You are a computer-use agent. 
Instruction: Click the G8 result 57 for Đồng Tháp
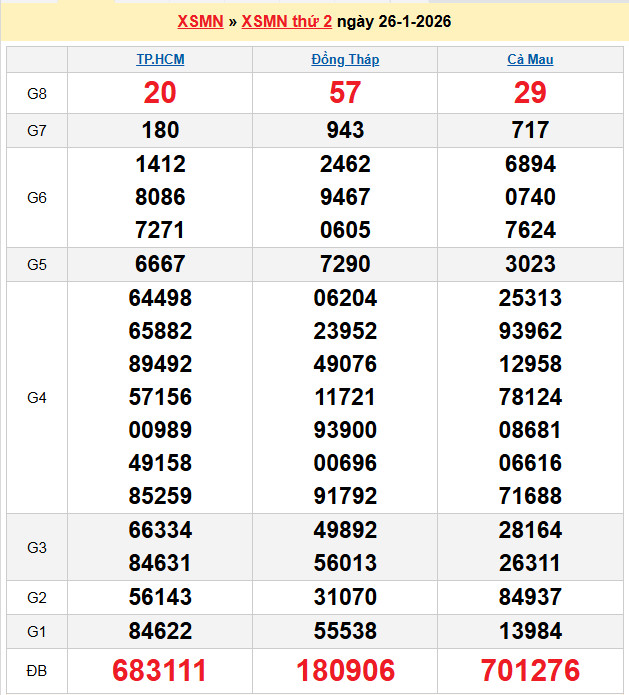click(345, 93)
